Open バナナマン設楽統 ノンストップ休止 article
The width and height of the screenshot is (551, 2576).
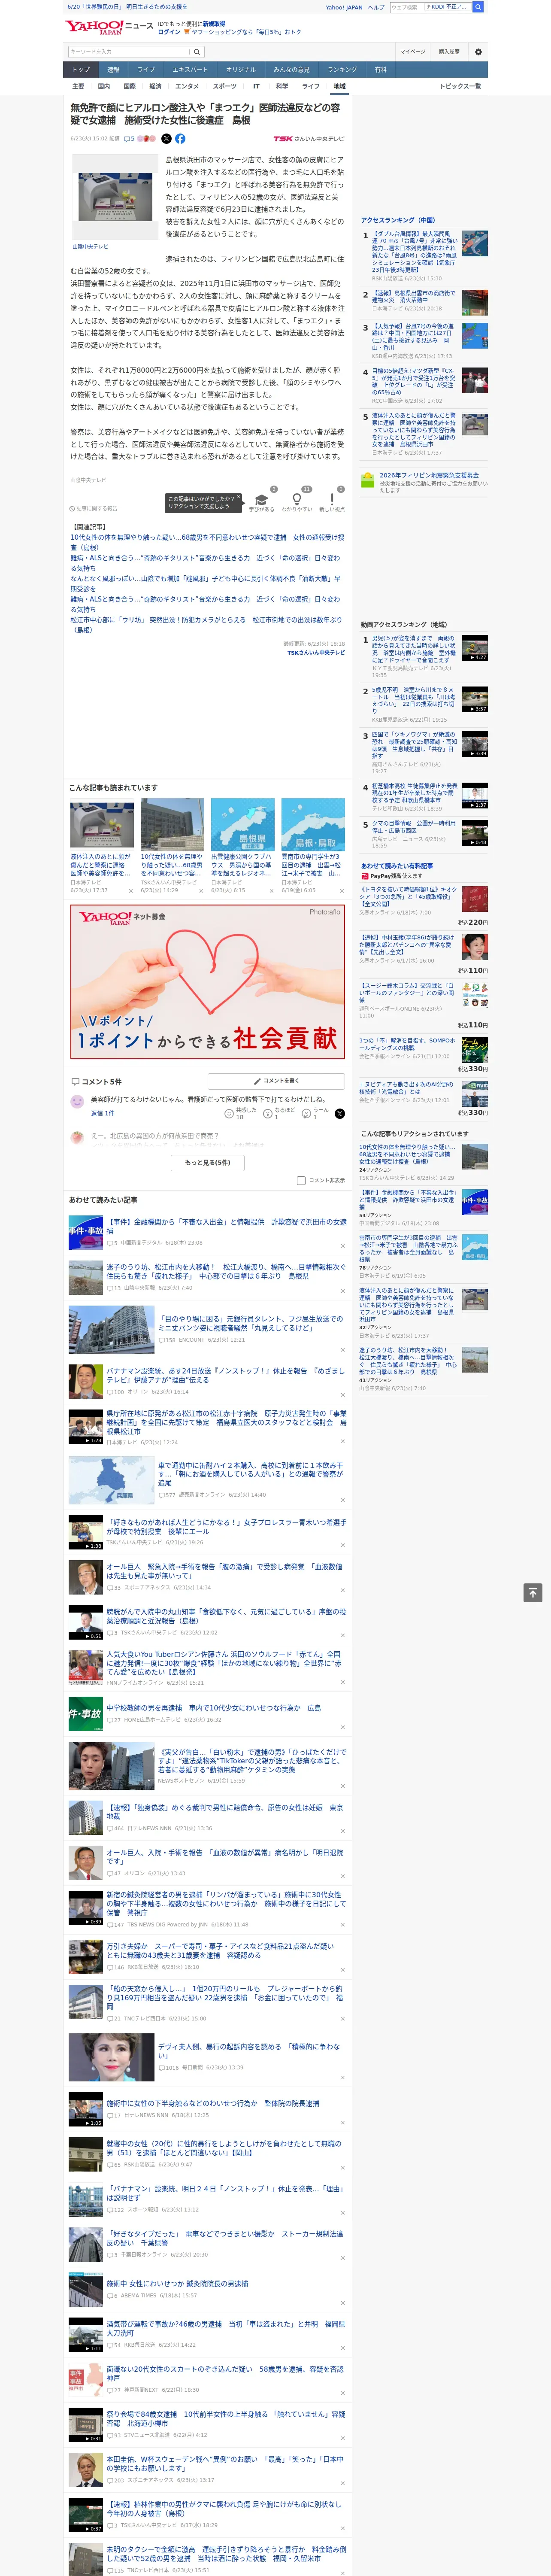tap(226, 1375)
